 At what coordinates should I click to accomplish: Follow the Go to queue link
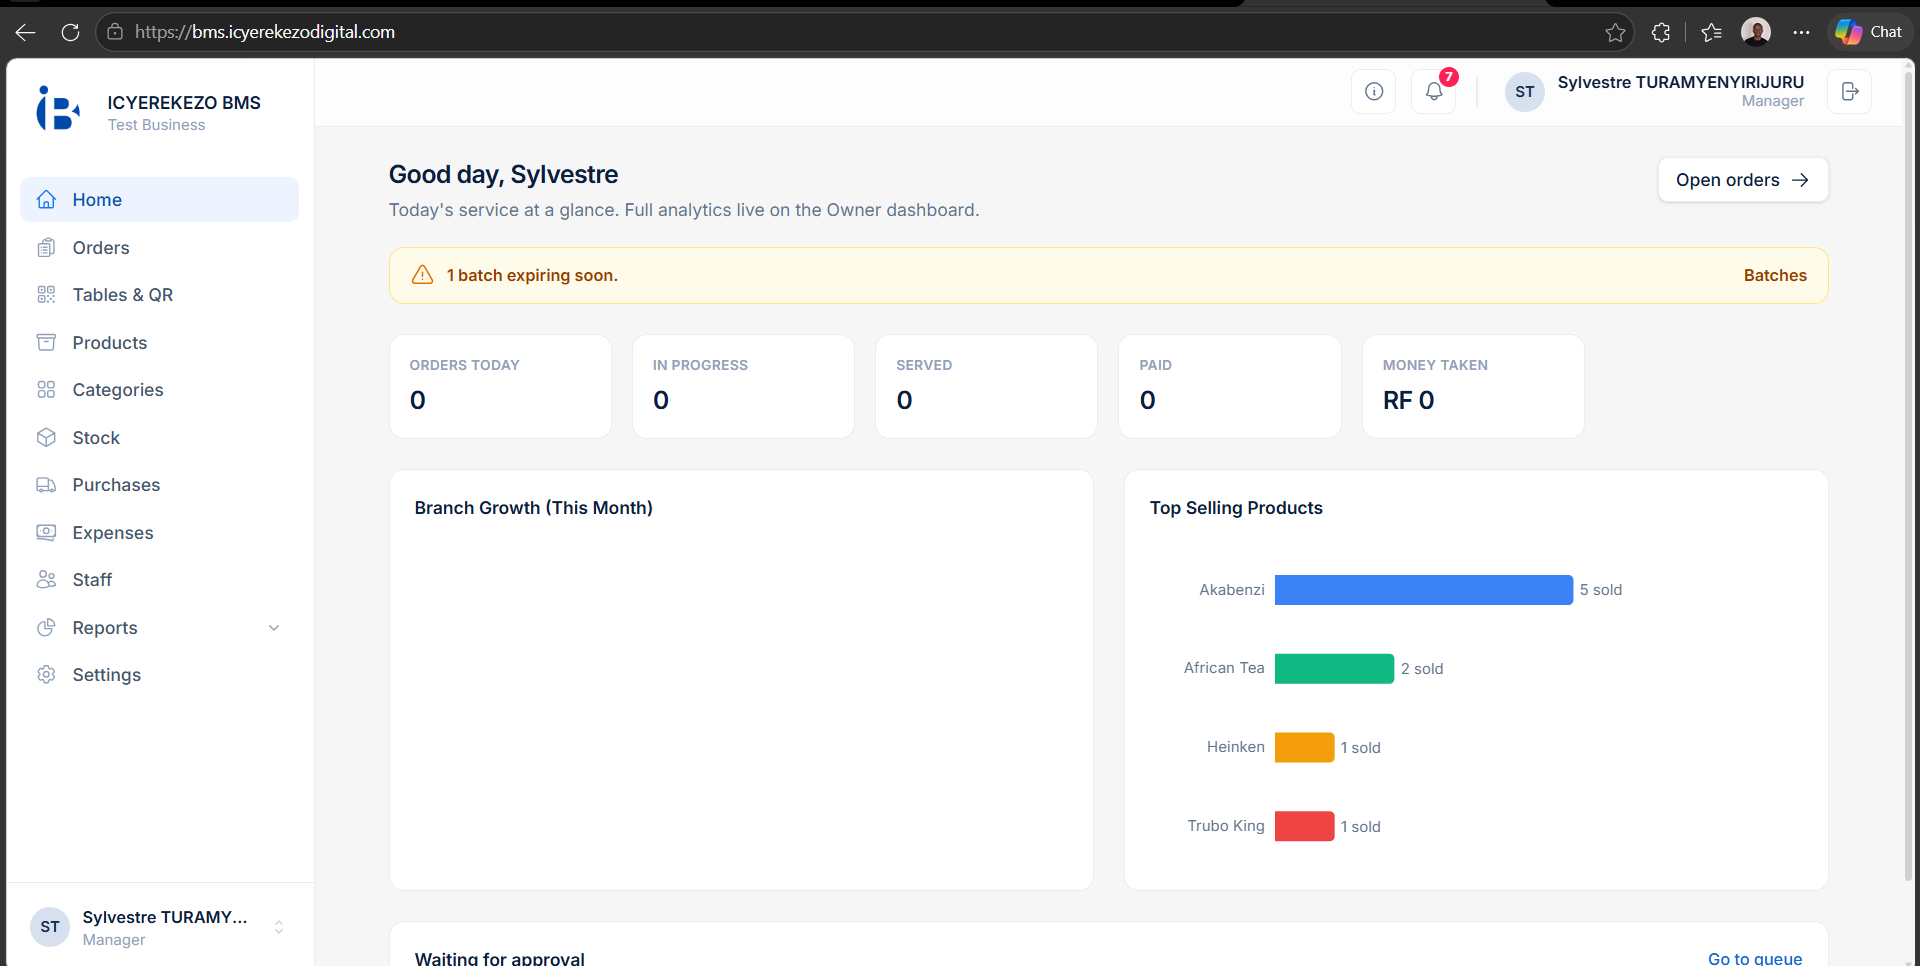point(1755,958)
